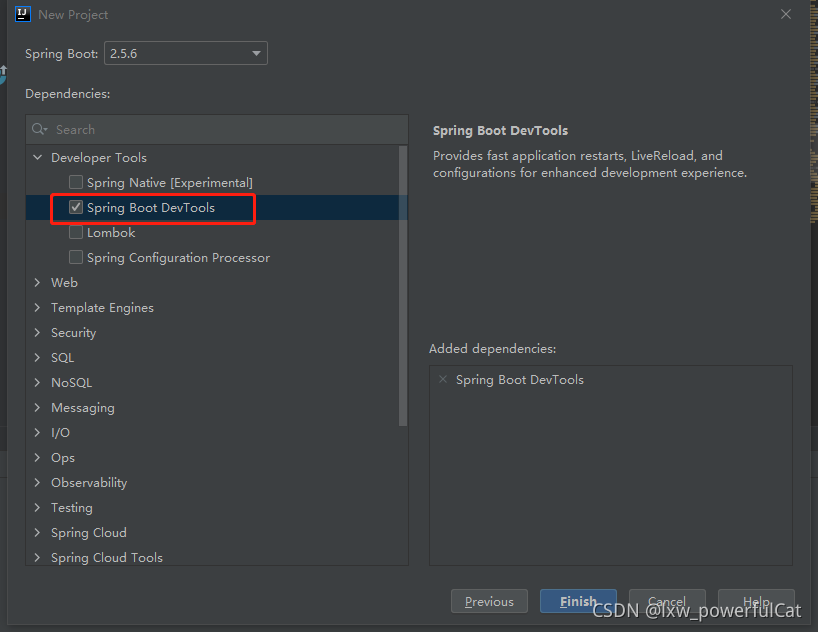Screen dimensions: 818x632
Task: Click the dependency list vertical scrollbar
Action: [403, 286]
